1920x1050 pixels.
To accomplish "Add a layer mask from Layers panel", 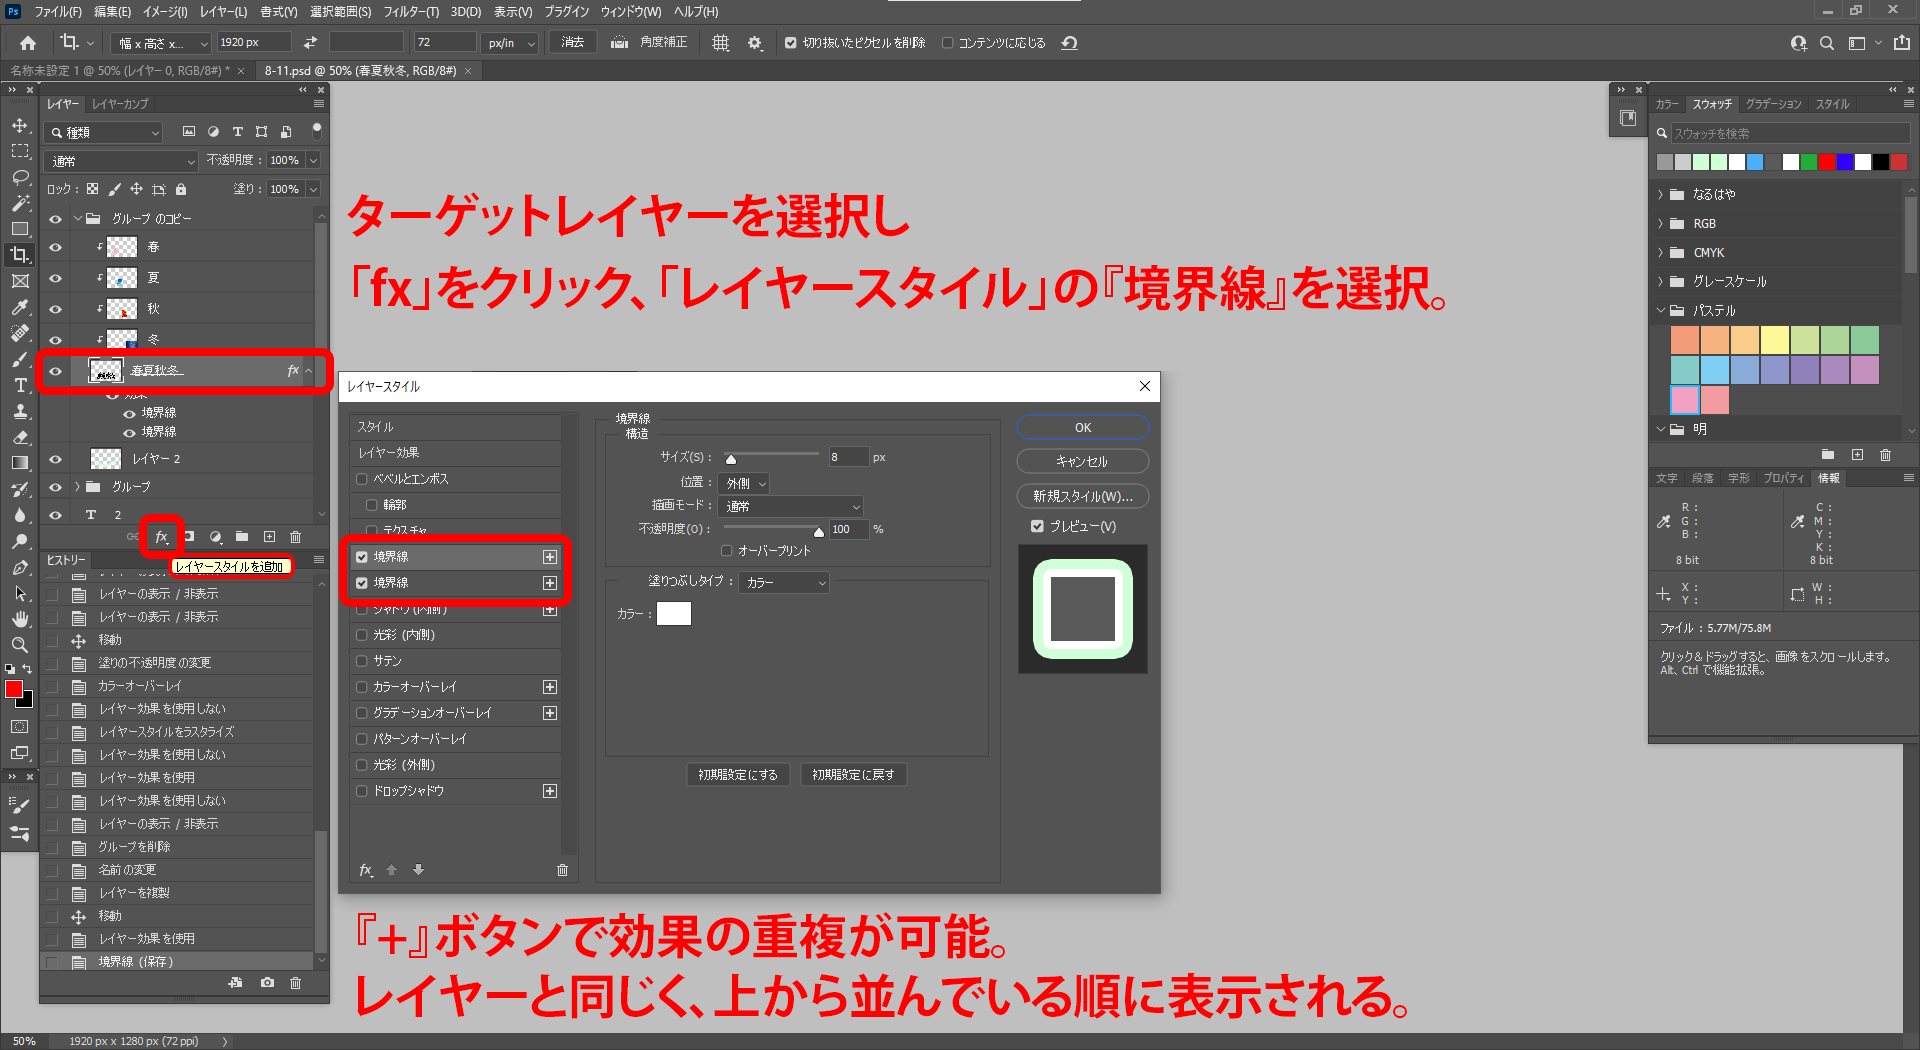I will pos(189,537).
